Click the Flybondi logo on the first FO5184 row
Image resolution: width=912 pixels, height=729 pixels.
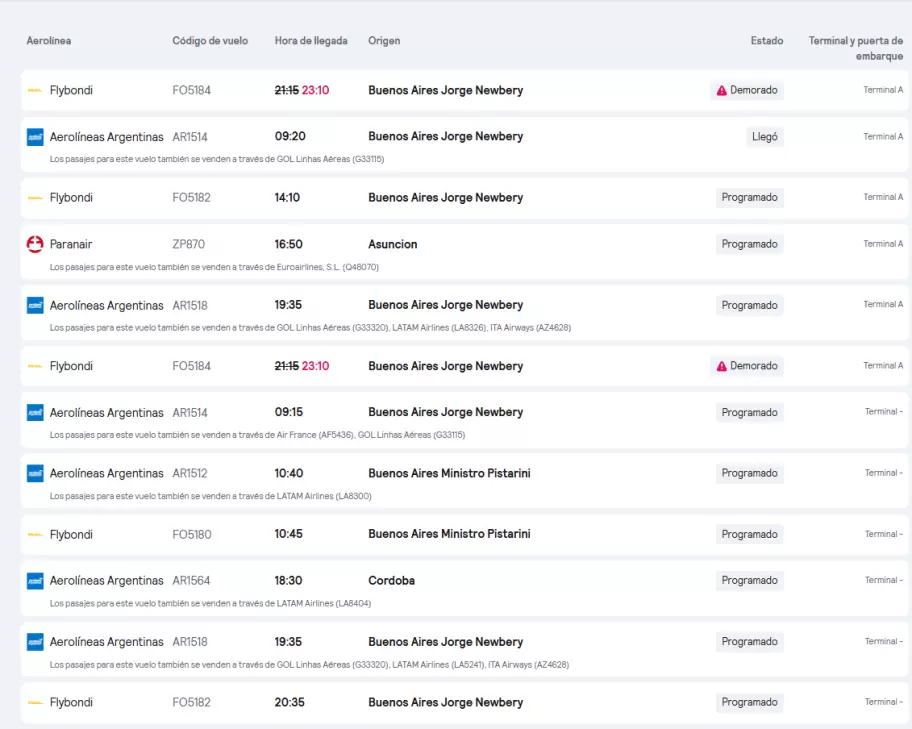pos(35,90)
